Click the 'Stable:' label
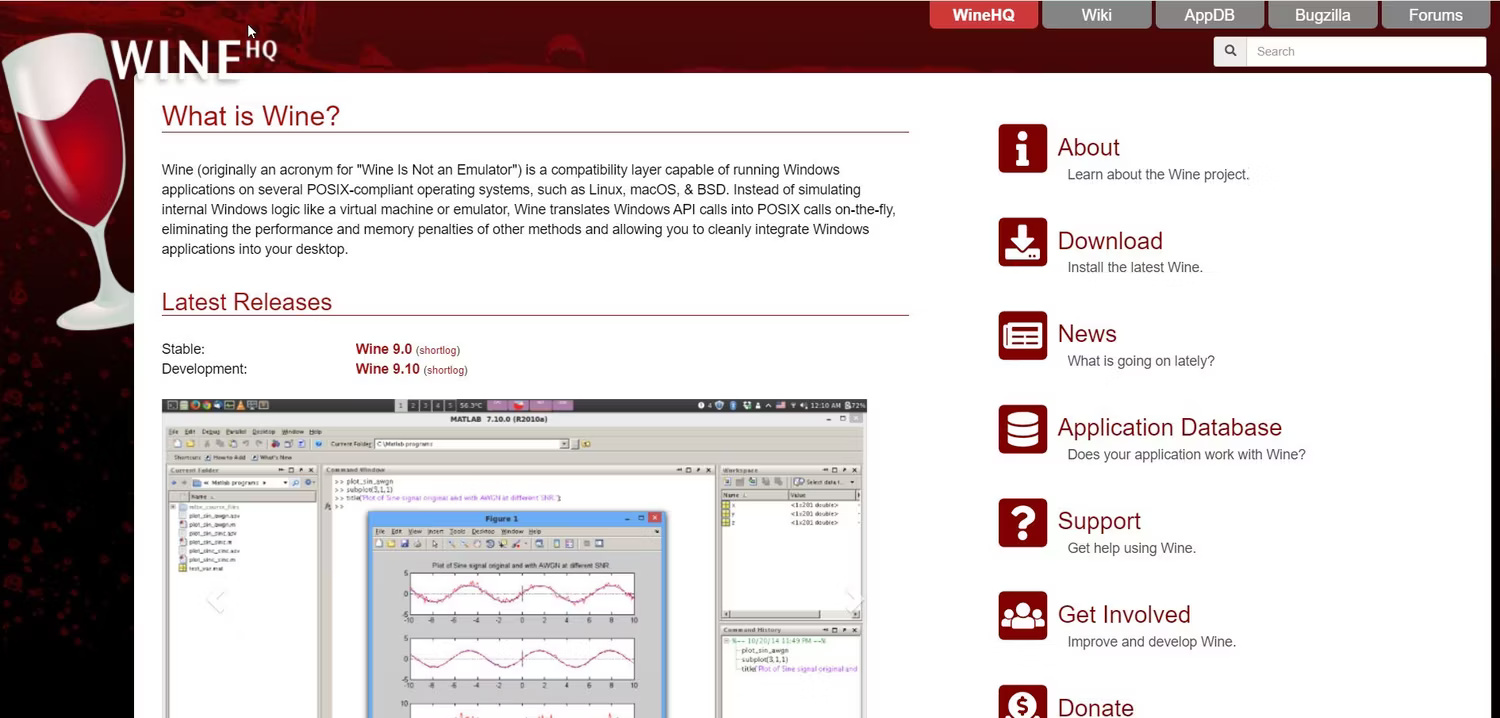The height and width of the screenshot is (718, 1500). click(183, 349)
